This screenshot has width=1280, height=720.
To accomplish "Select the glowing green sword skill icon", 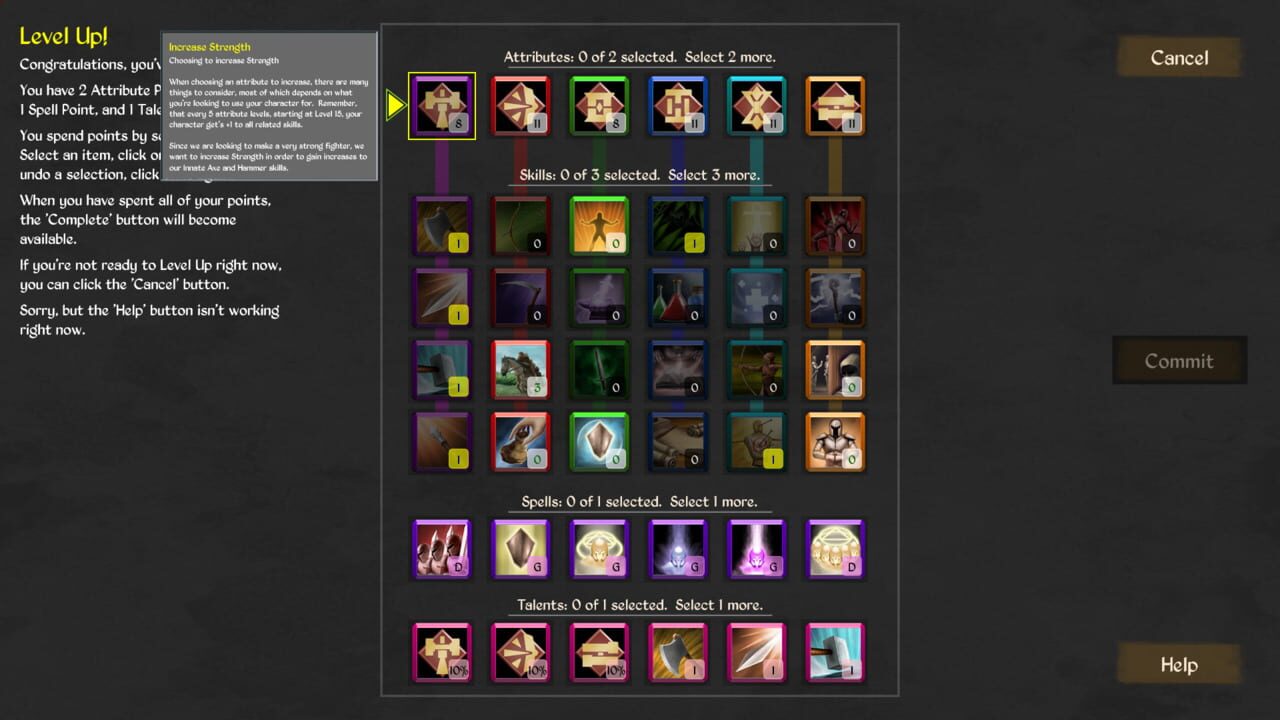I will (599, 369).
